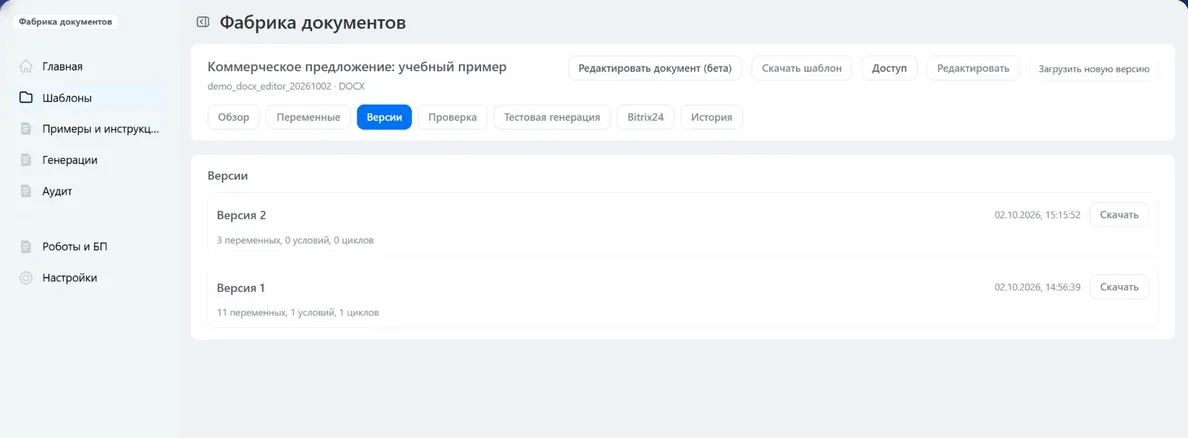Open Шаблоны section in sidebar
1188x438 pixels.
pos(89,98)
